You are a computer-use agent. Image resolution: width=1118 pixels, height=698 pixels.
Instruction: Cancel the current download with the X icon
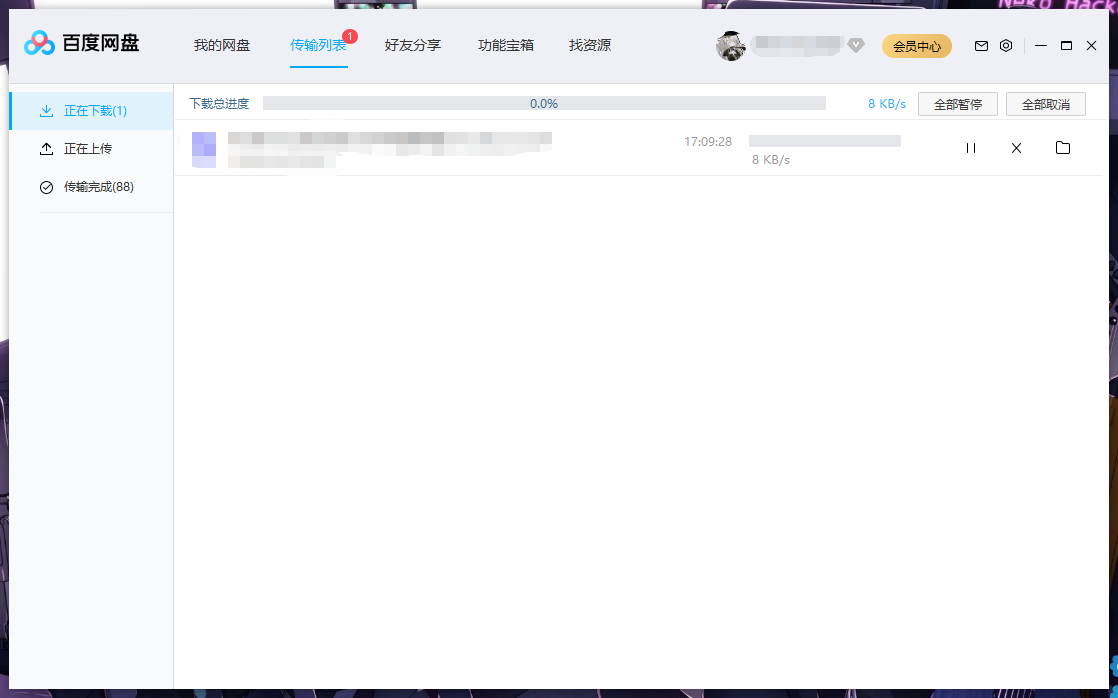[x=1016, y=147]
